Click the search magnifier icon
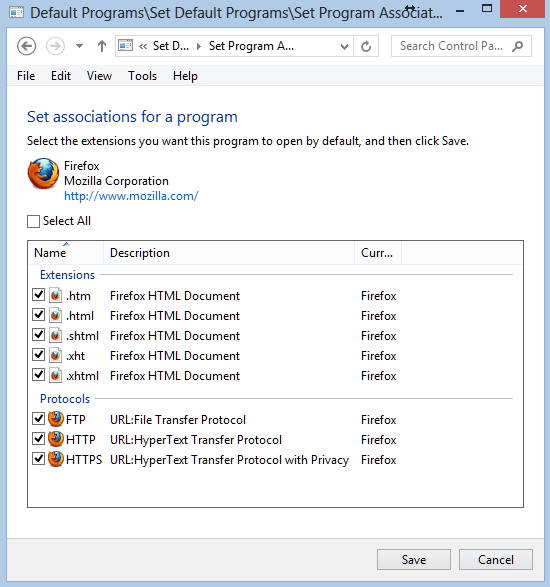The width and height of the screenshot is (550, 587). (x=518, y=46)
